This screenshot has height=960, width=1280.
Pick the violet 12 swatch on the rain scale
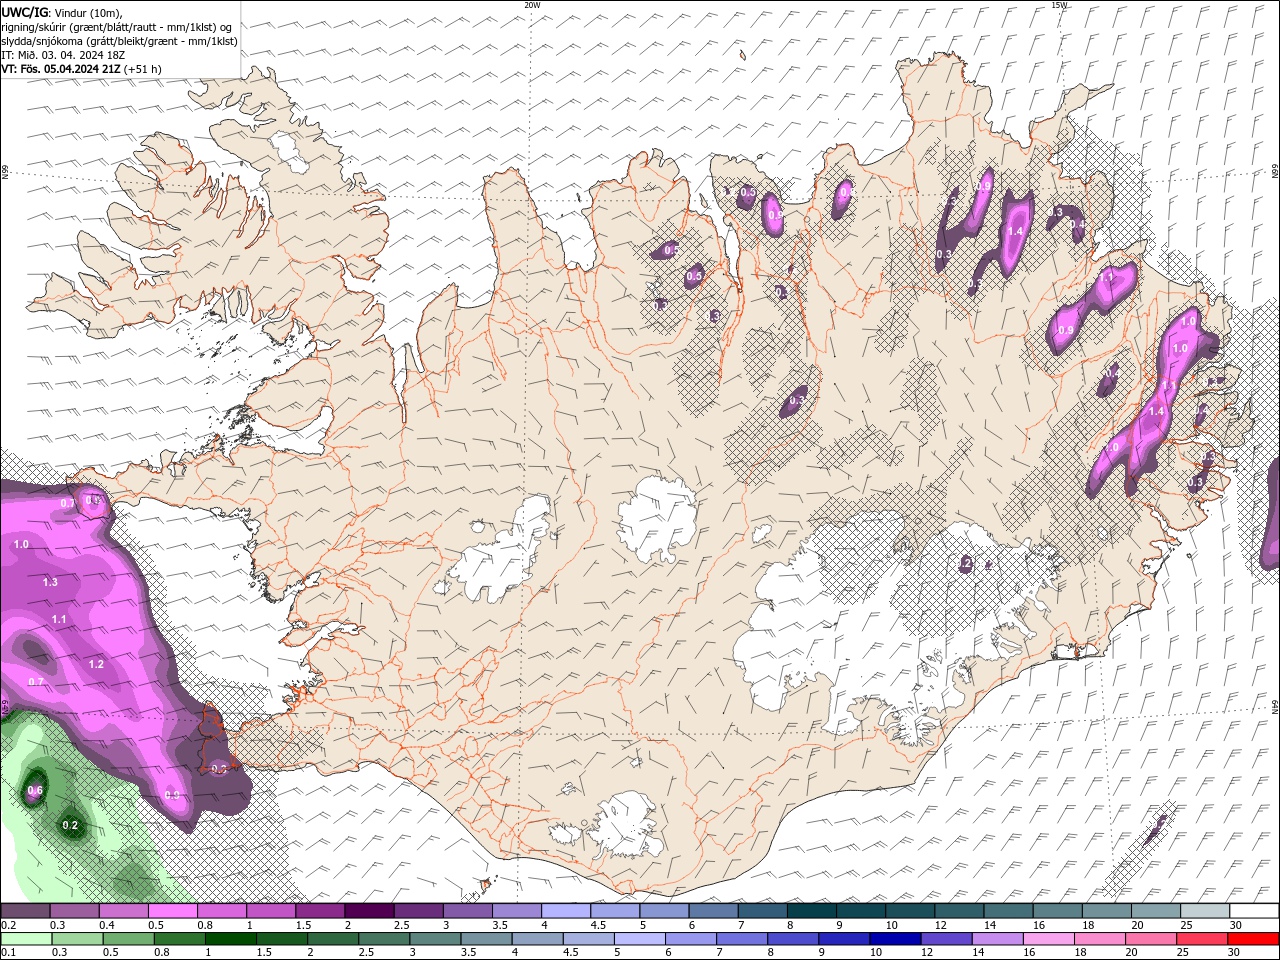(x=947, y=939)
